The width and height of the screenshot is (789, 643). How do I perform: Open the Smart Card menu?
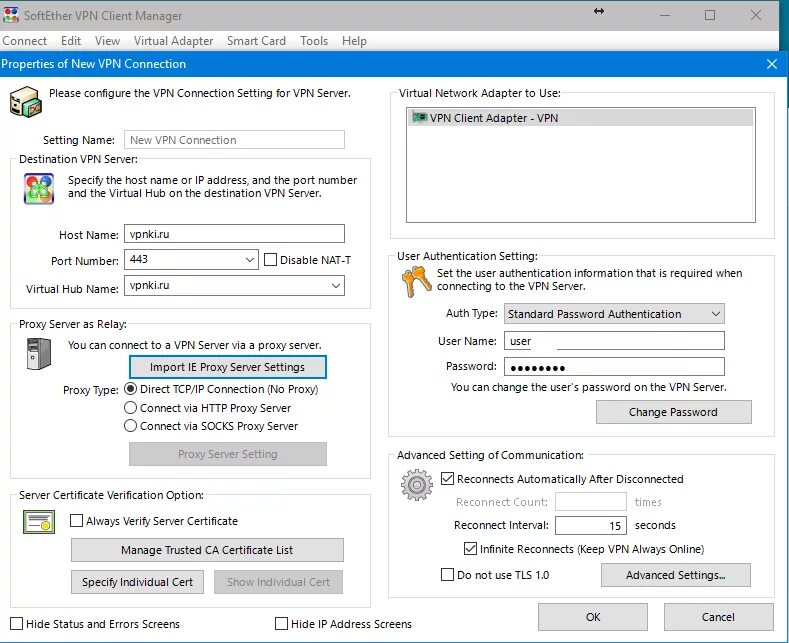coord(256,41)
